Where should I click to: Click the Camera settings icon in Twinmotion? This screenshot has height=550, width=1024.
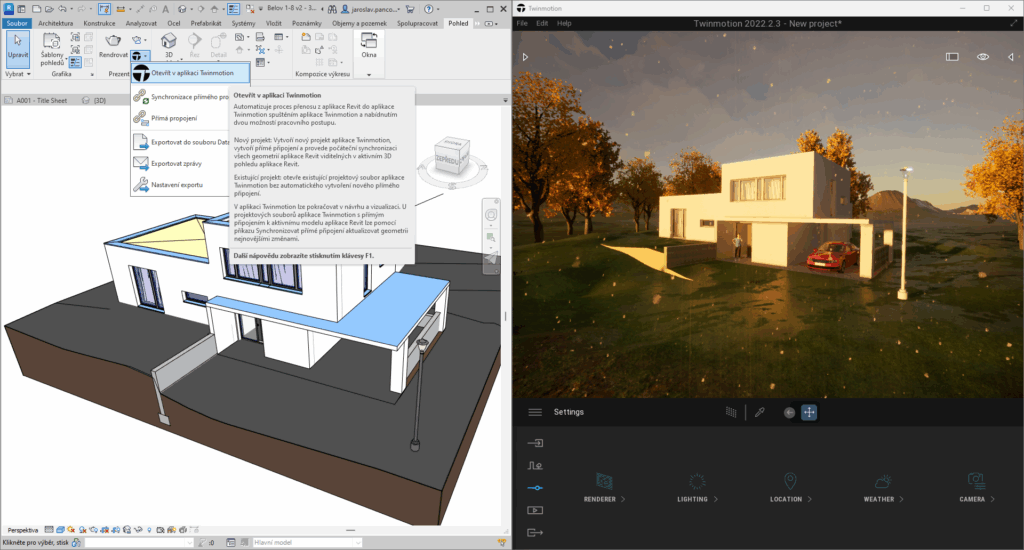tap(976, 481)
